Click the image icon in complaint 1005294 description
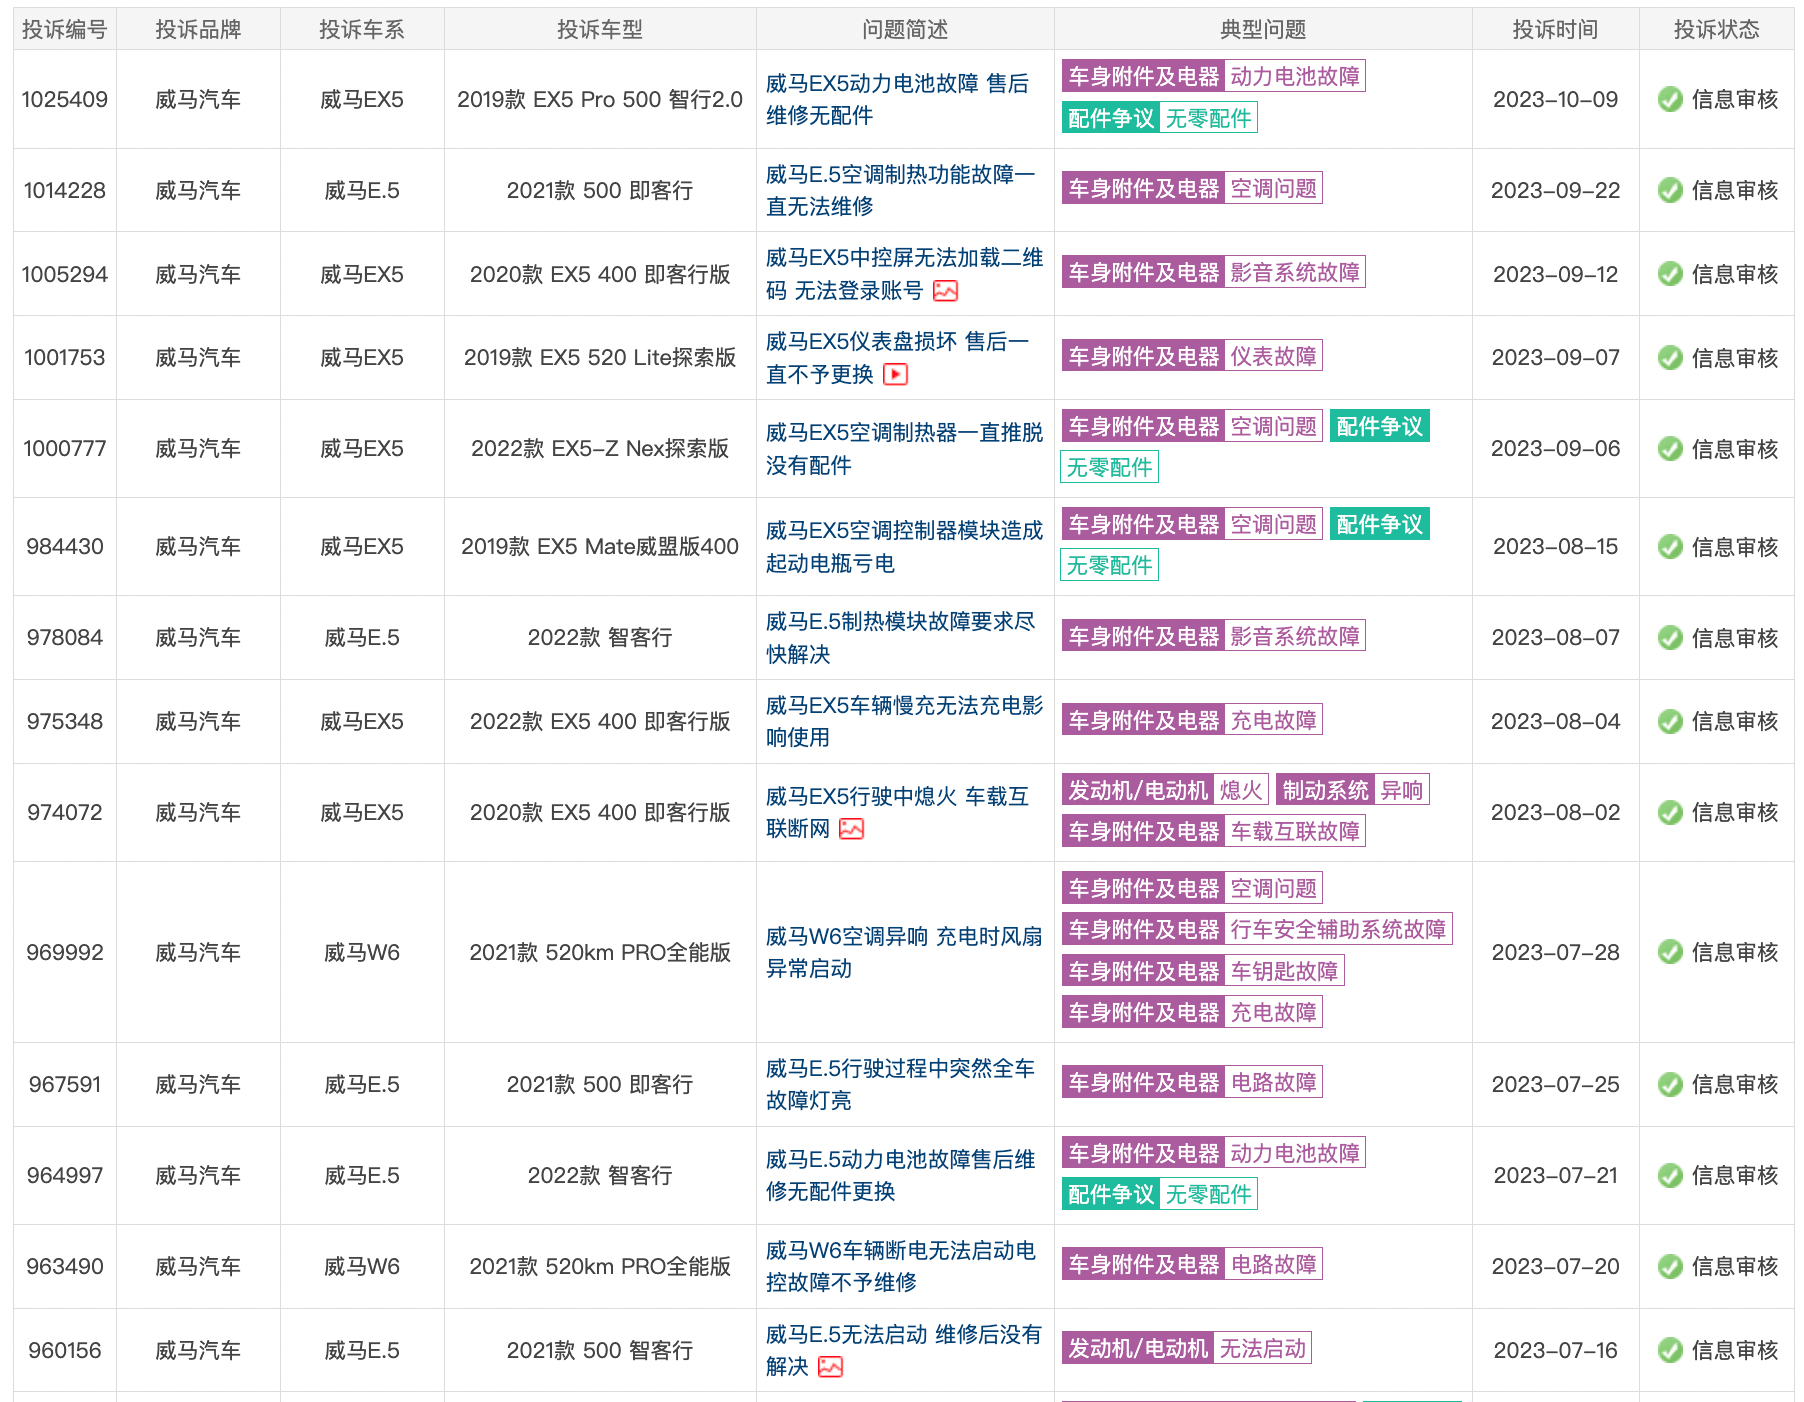The height and width of the screenshot is (1402, 1804). (x=945, y=291)
